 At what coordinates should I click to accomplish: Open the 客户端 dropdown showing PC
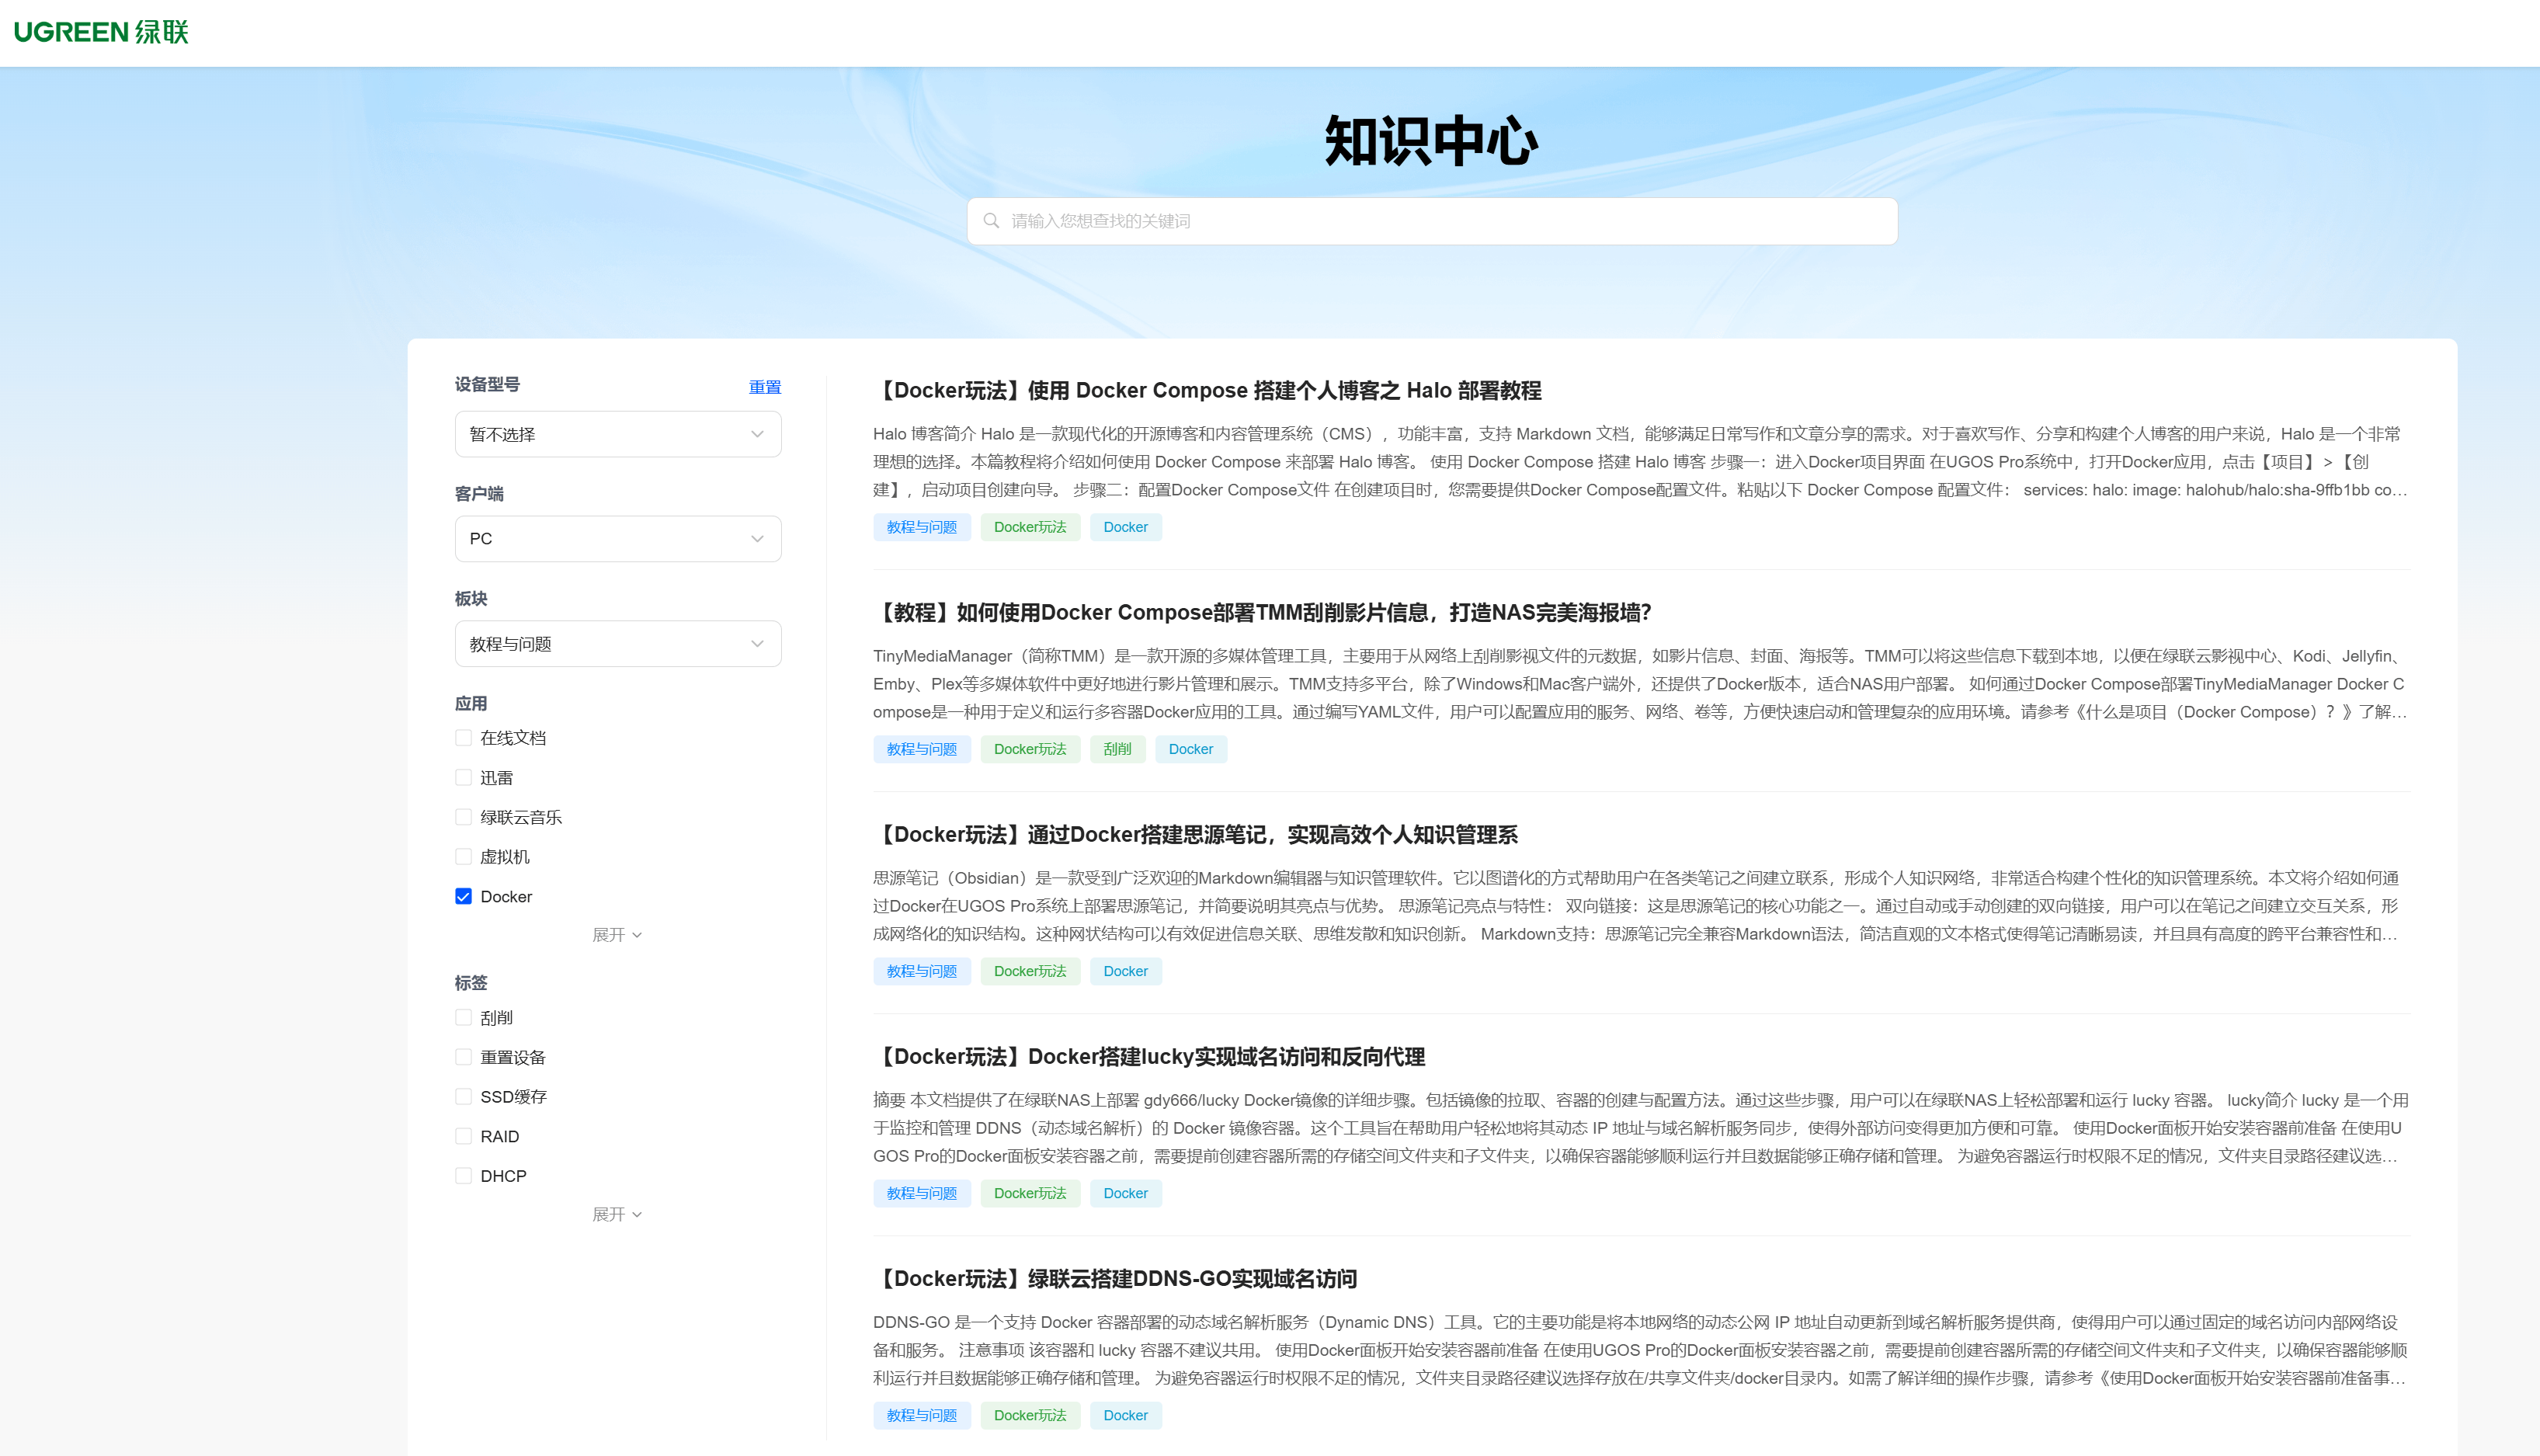click(x=617, y=538)
